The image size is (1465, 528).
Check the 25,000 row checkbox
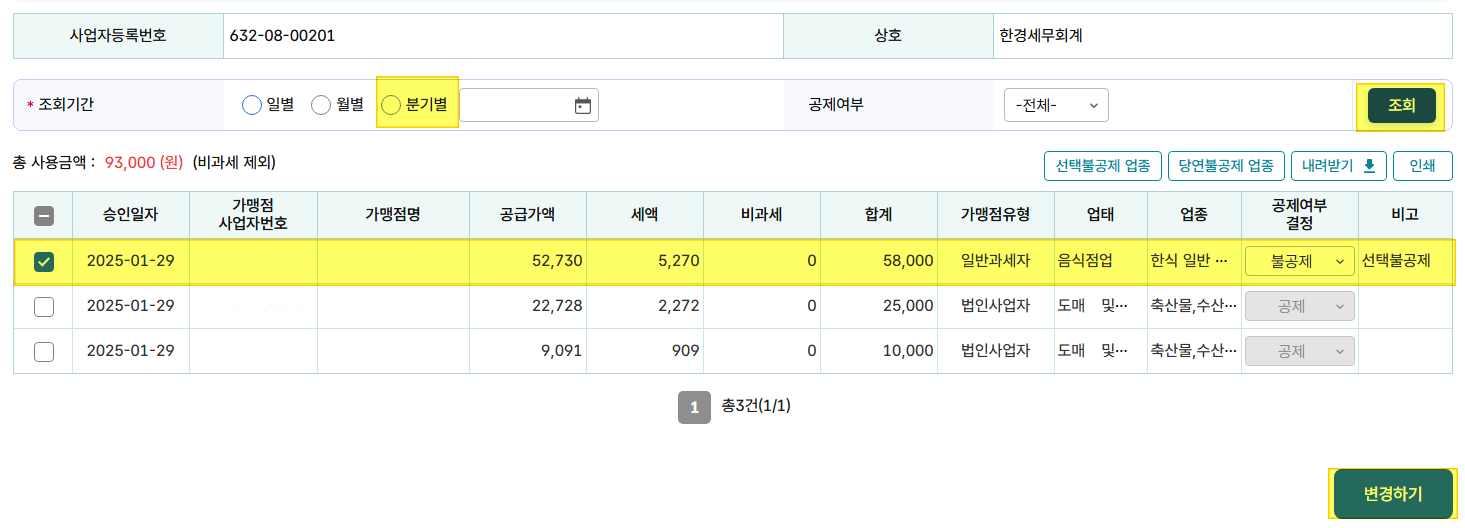[x=44, y=307]
